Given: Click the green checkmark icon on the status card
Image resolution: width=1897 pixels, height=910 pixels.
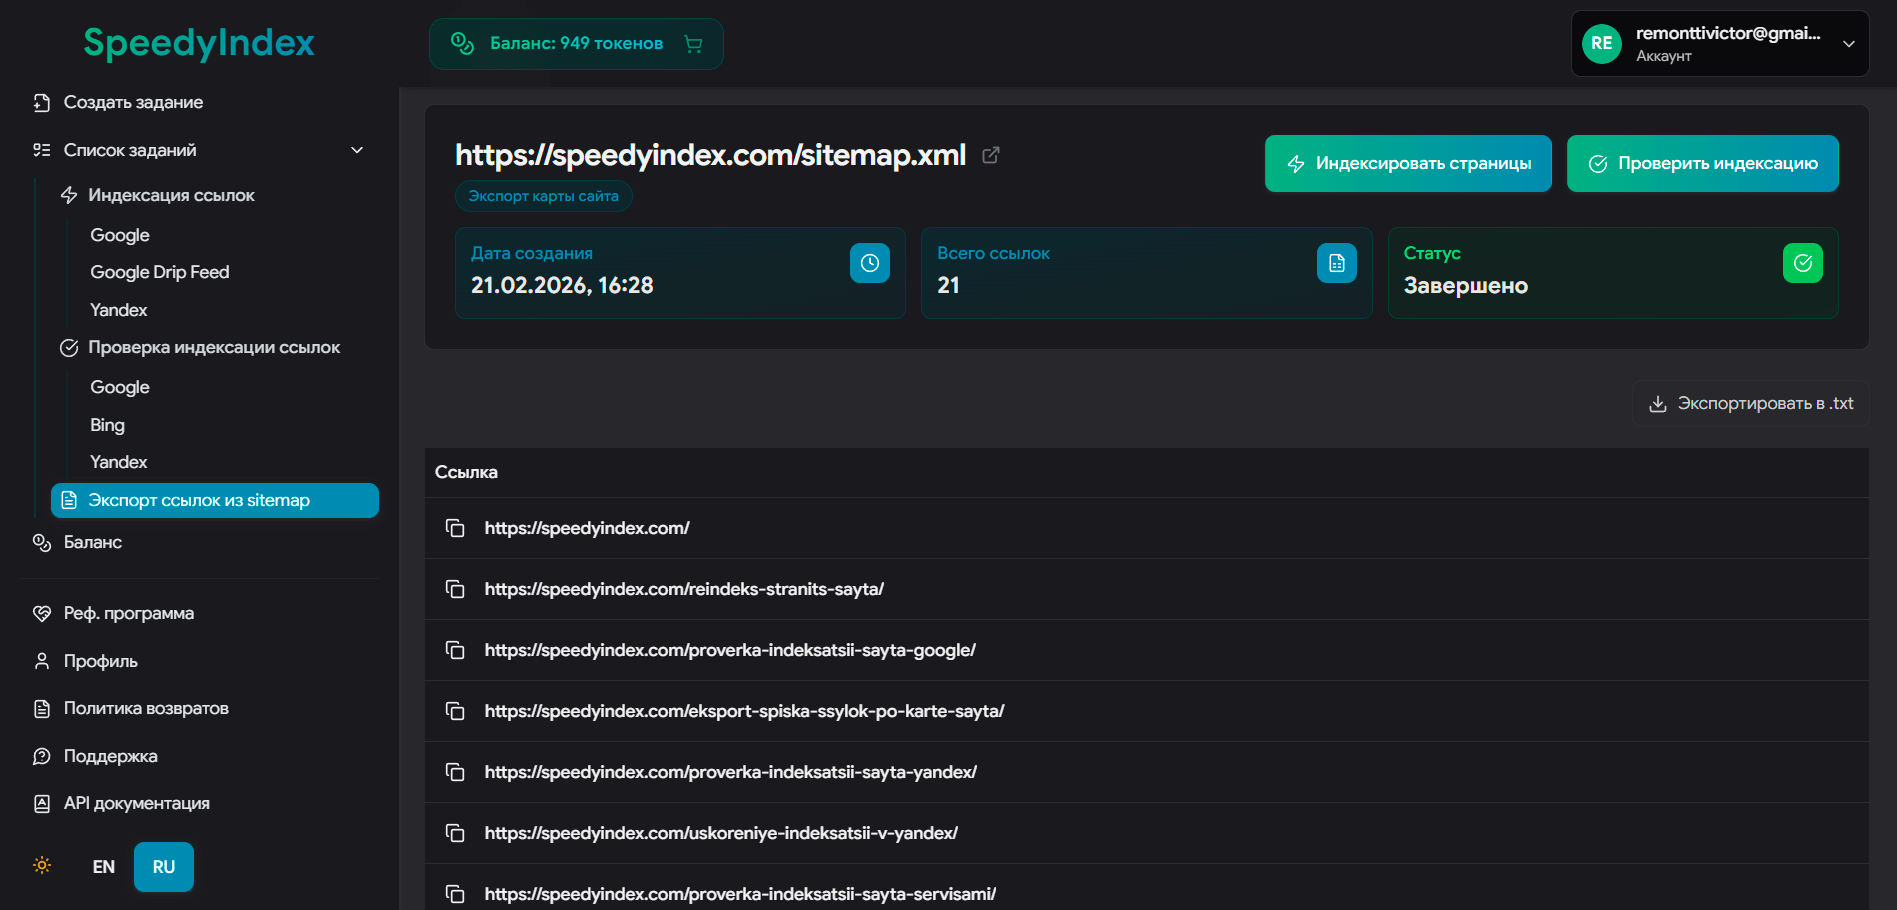Looking at the screenshot, I should click(1803, 263).
